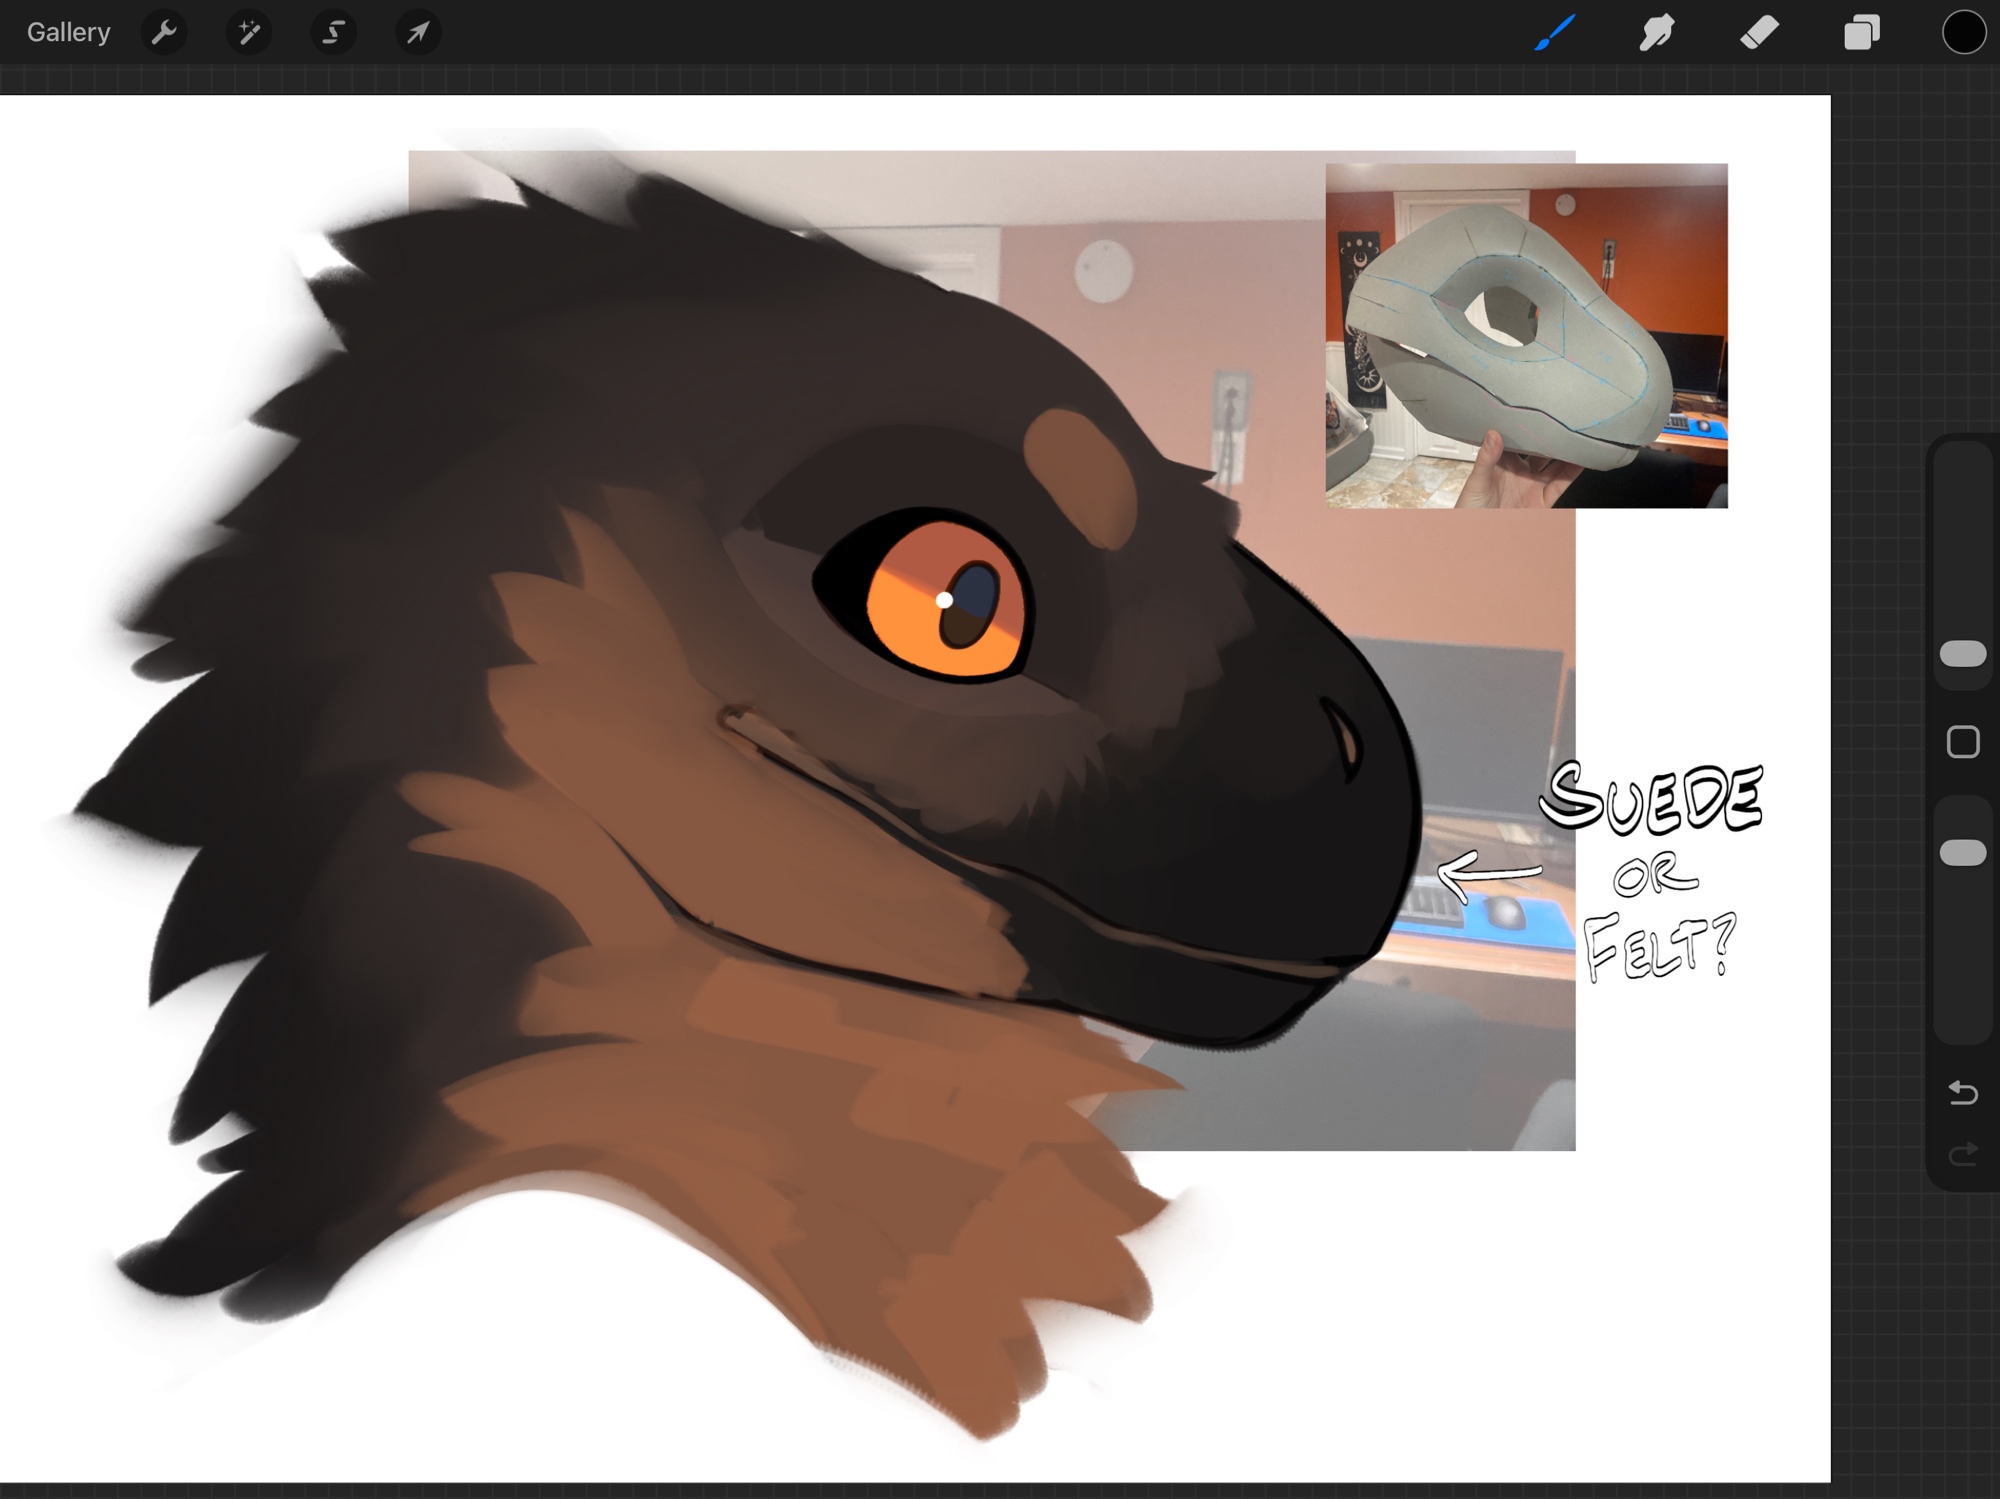The height and width of the screenshot is (1499, 2000).
Task: Undo the last stroke
Action: 1962,1092
